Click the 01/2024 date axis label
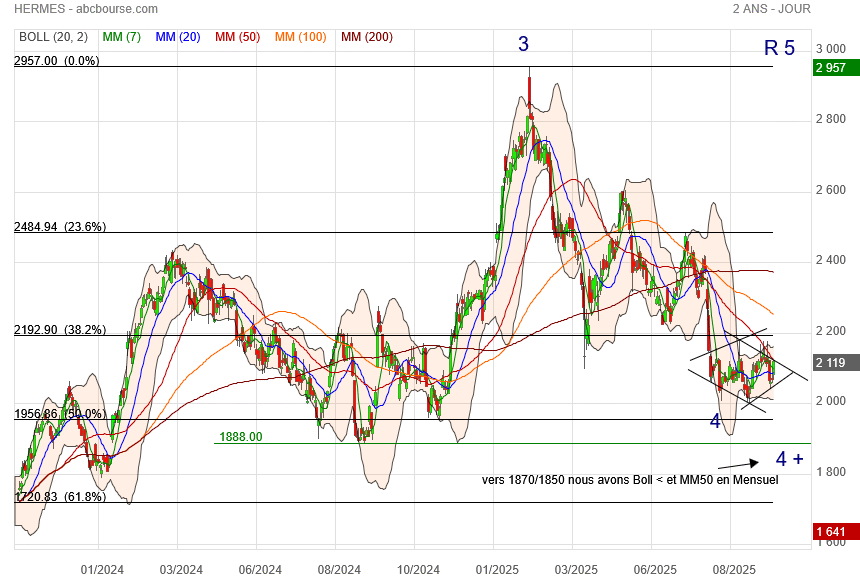 pos(102,570)
